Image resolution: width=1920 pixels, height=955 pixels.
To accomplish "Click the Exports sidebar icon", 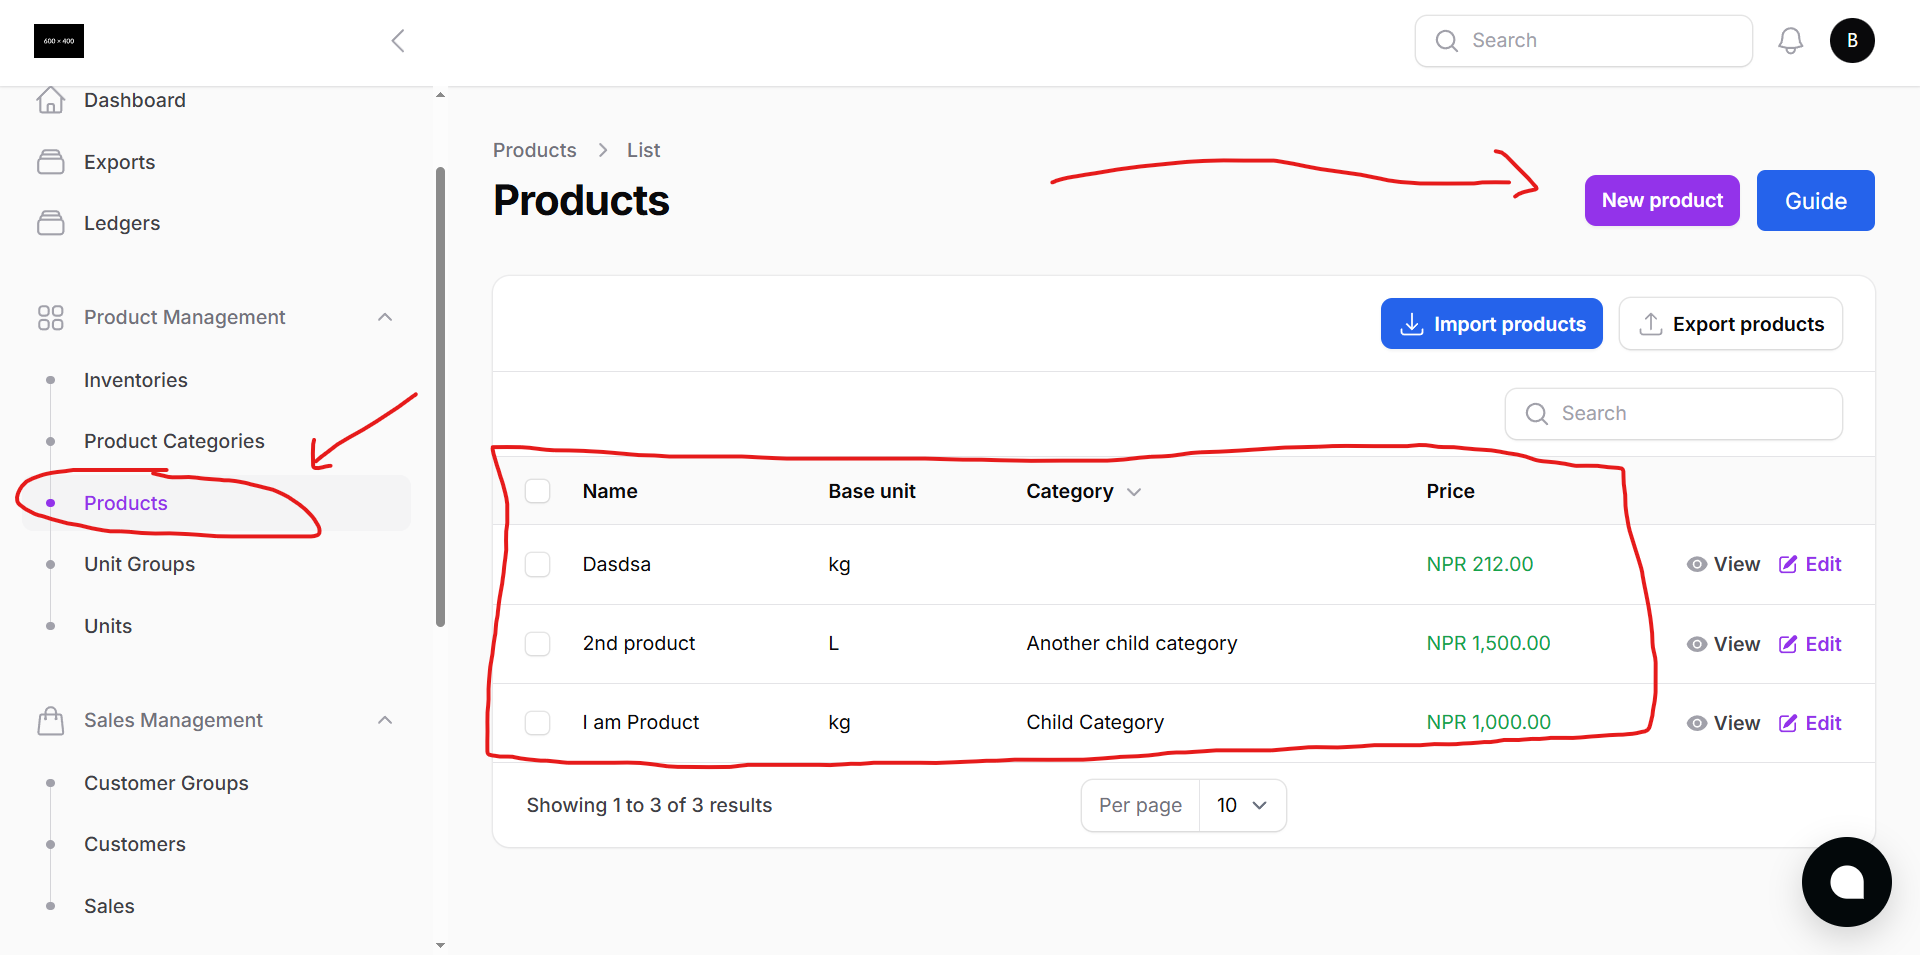I will pos(51,161).
